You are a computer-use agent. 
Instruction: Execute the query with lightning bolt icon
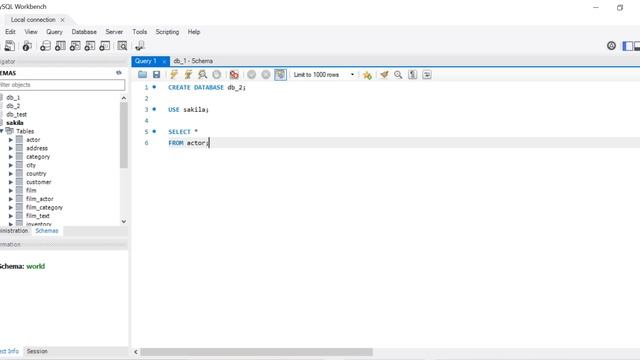pyautogui.click(x=174, y=75)
